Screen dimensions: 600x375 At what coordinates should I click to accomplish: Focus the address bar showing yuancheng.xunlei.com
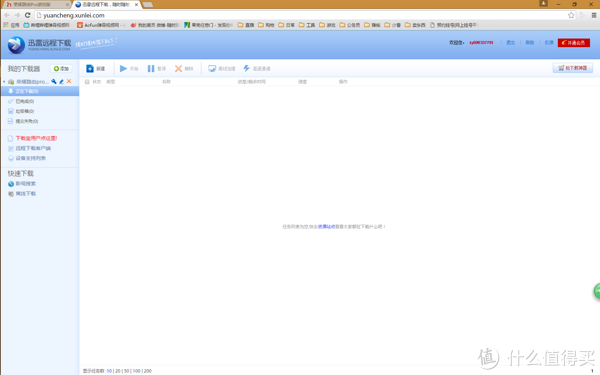pyautogui.click(x=301, y=15)
